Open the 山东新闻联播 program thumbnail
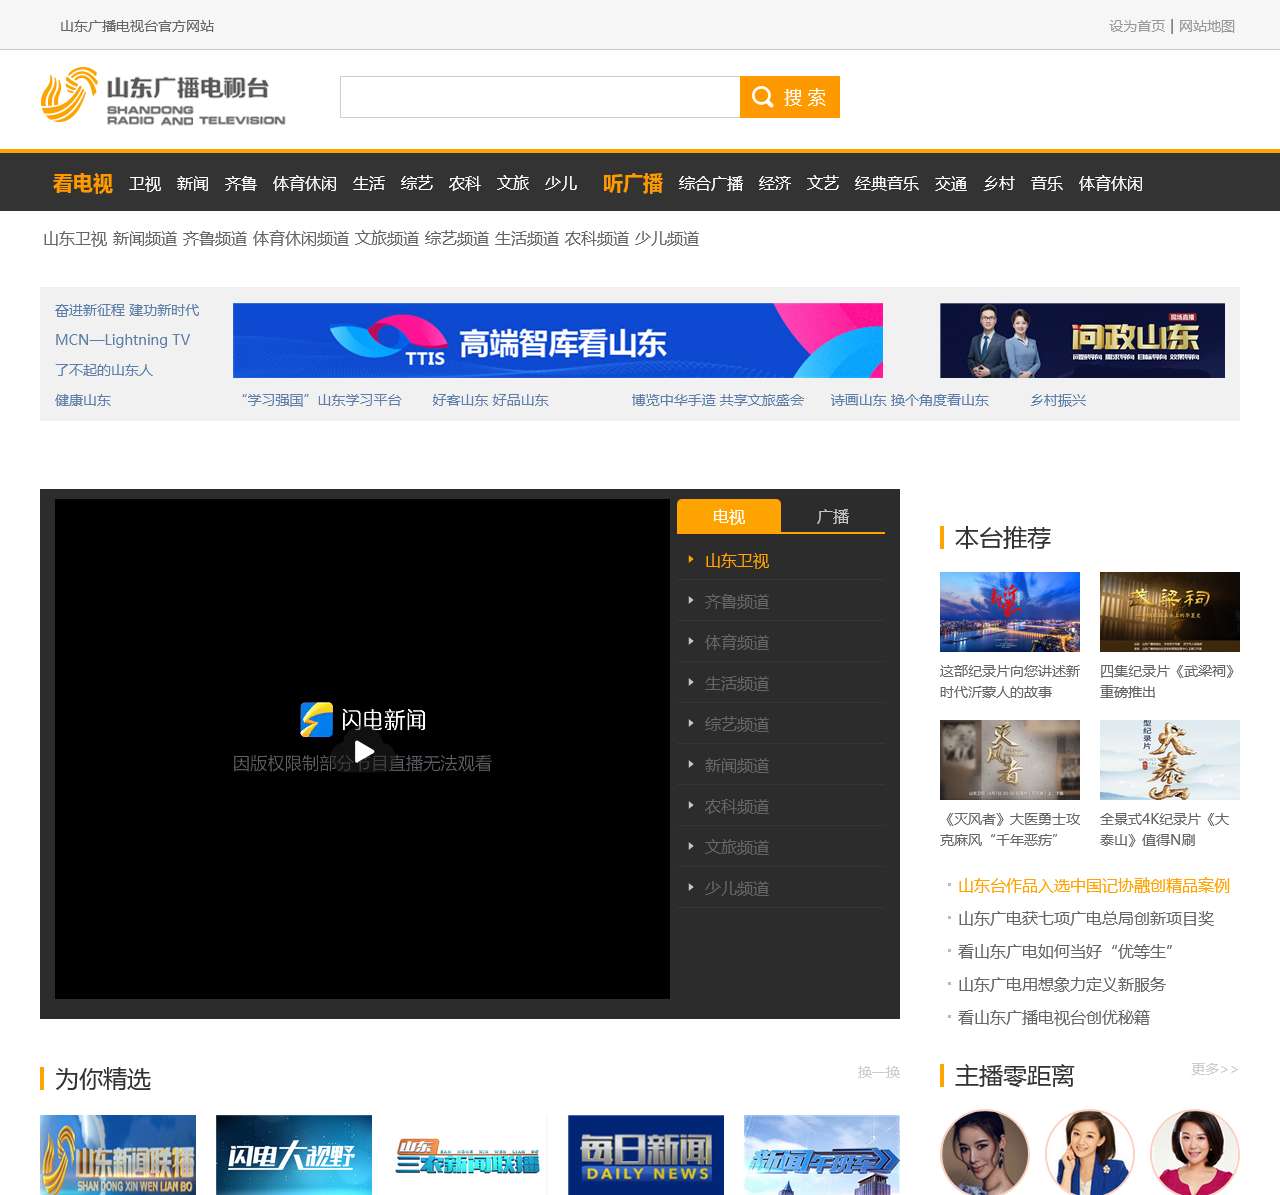The width and height of the screenshot is (1280, 1195). tap(118, 1154)
